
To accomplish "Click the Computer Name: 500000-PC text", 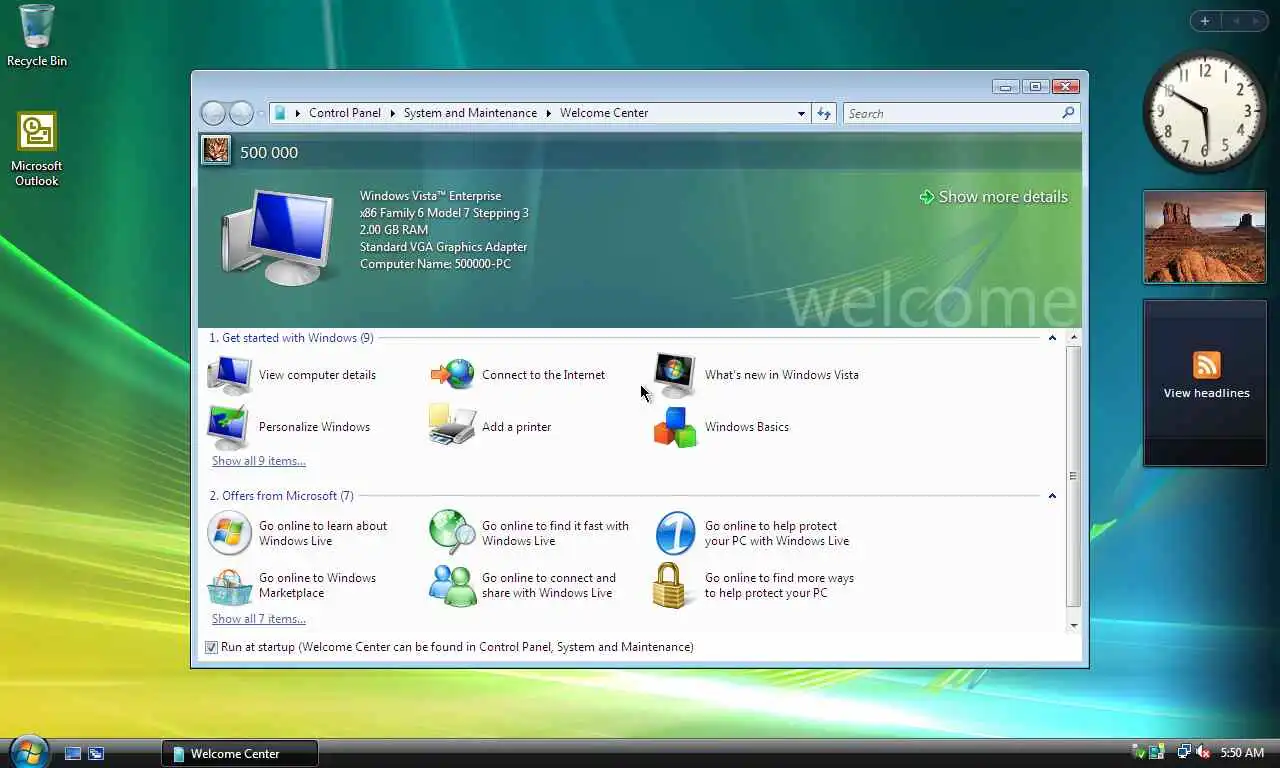I will coord(435,264).
